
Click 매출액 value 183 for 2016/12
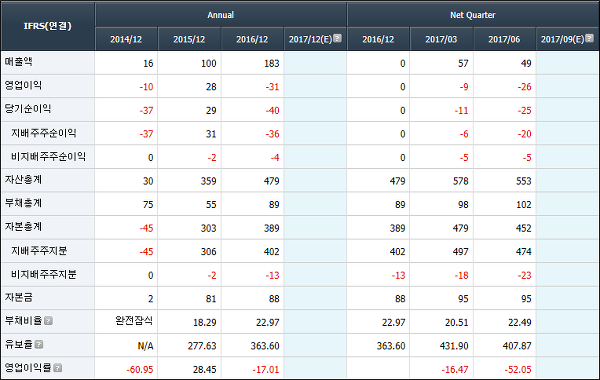(272, 64)
